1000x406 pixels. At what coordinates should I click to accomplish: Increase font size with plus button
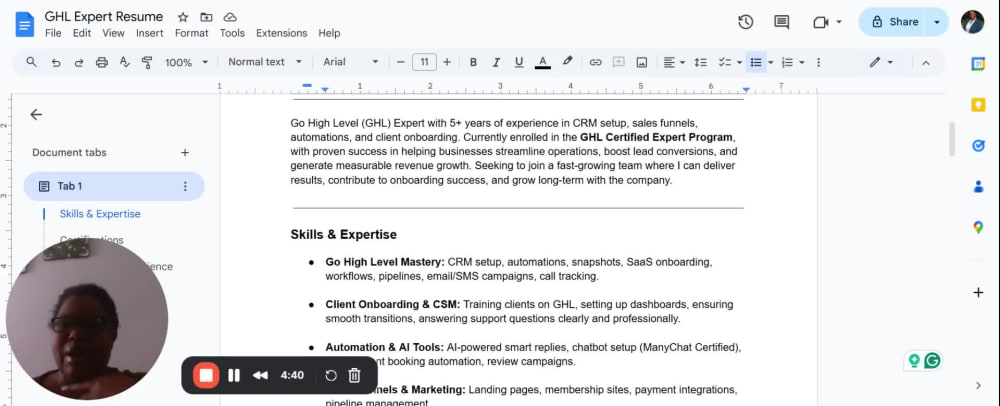(447, 62)
